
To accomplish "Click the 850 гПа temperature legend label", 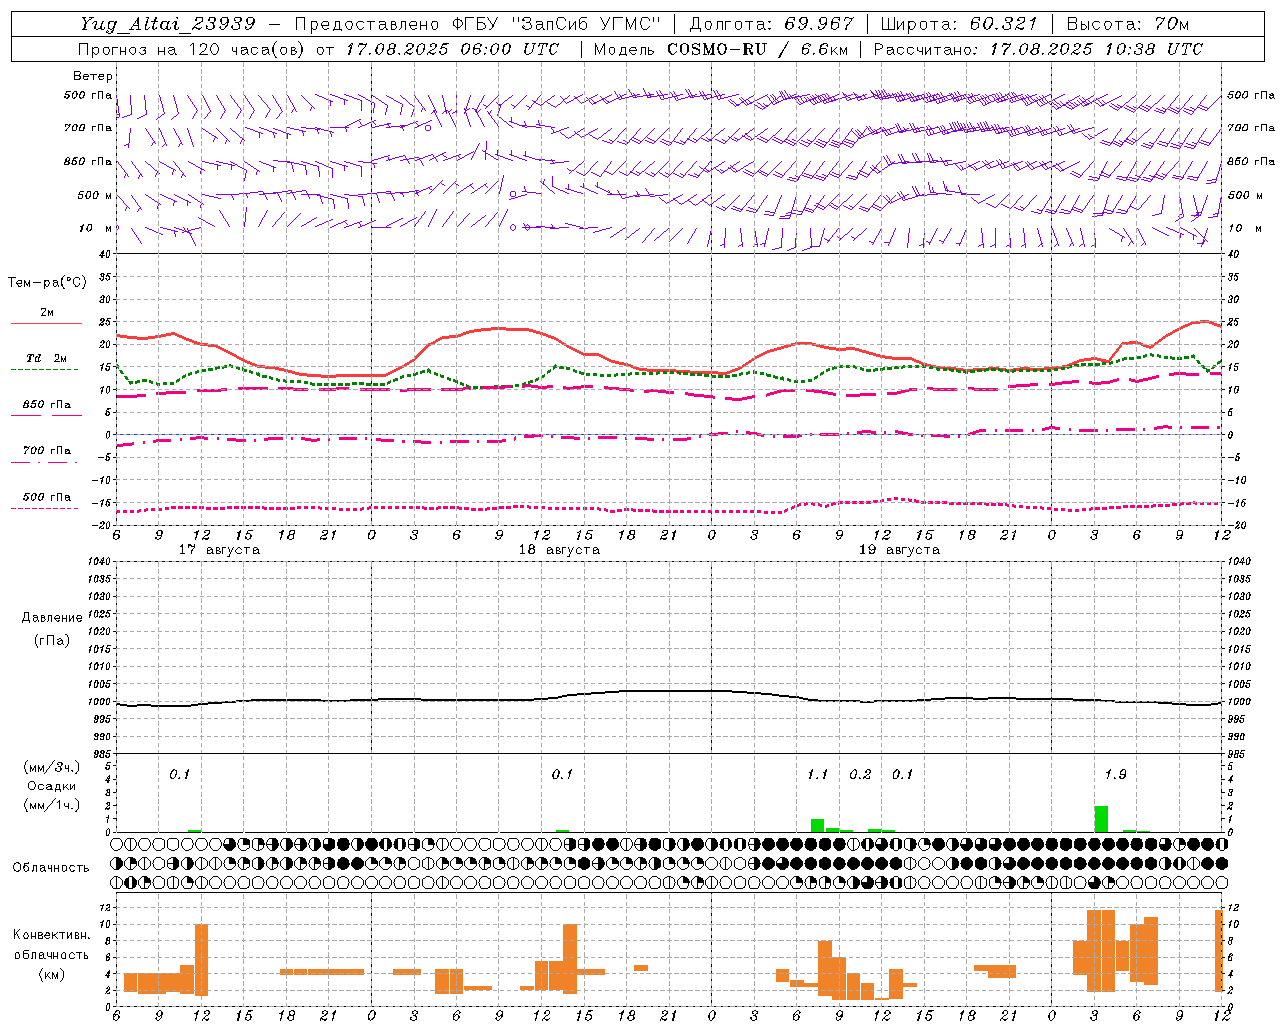I will pos(47,405).
